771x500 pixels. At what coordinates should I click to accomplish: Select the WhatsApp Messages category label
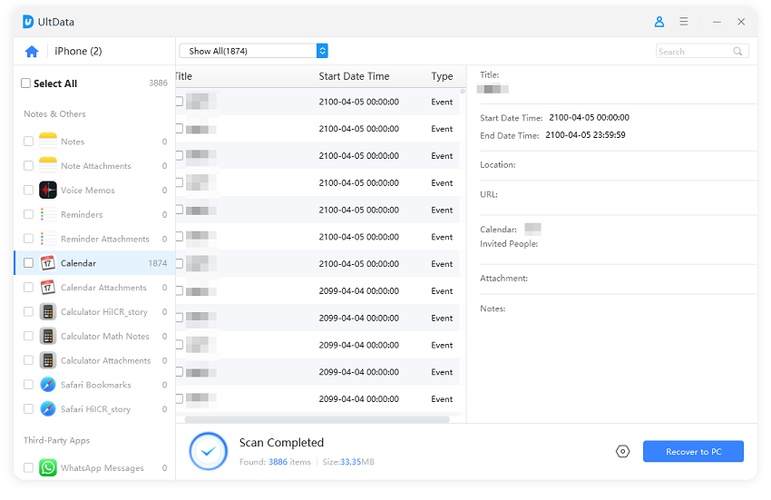tap(102, 468)
